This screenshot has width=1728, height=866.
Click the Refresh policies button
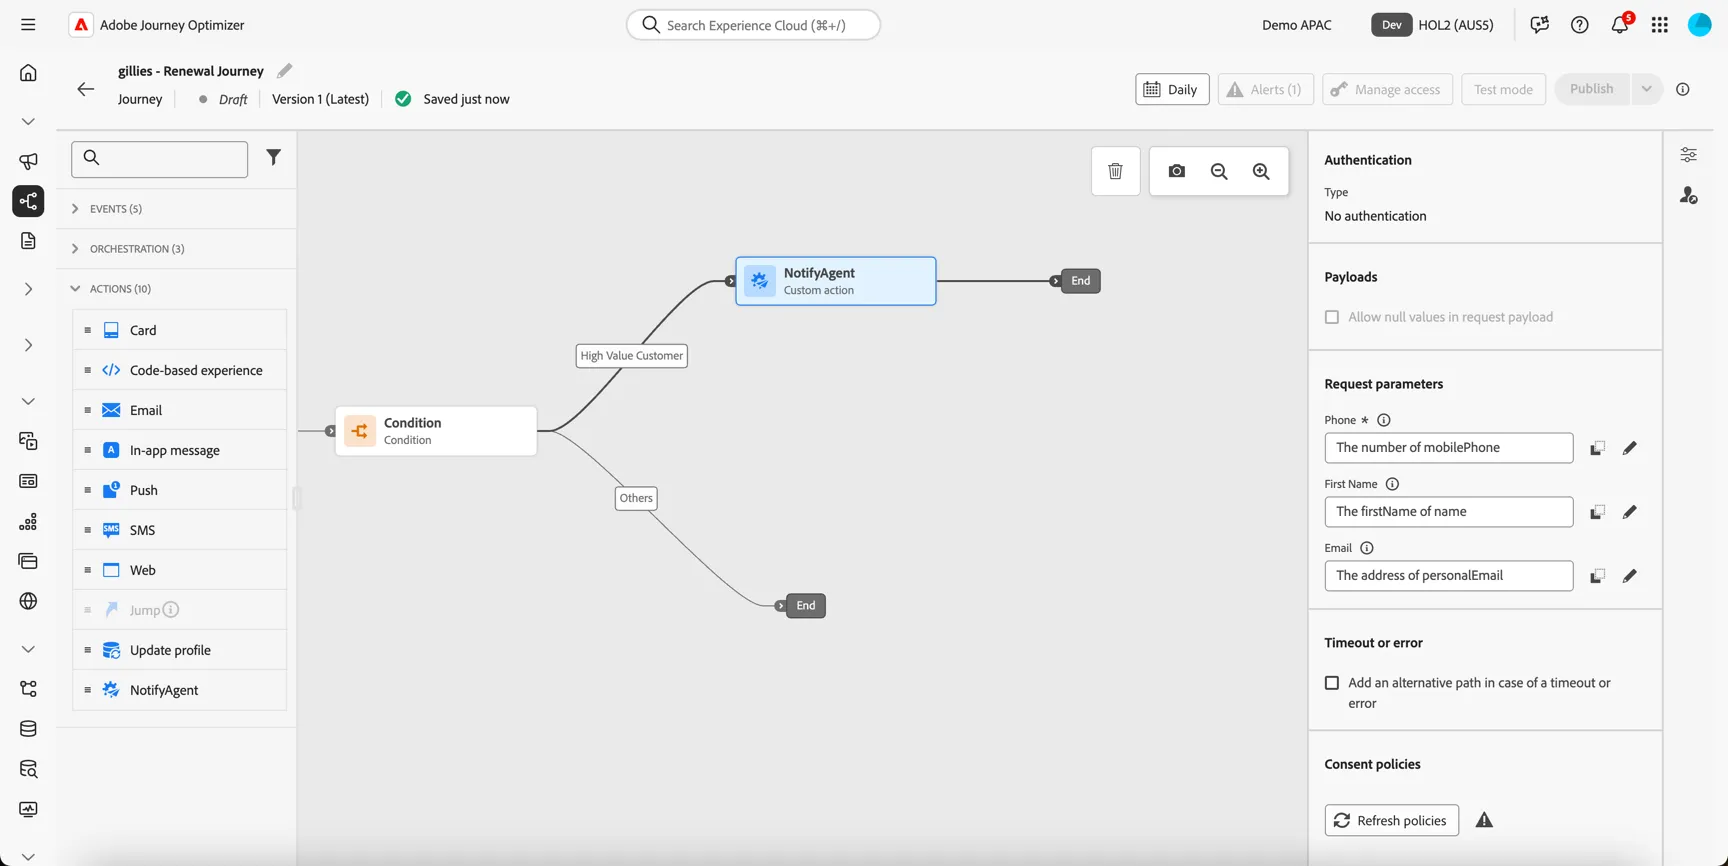[x=1391, y=820]
